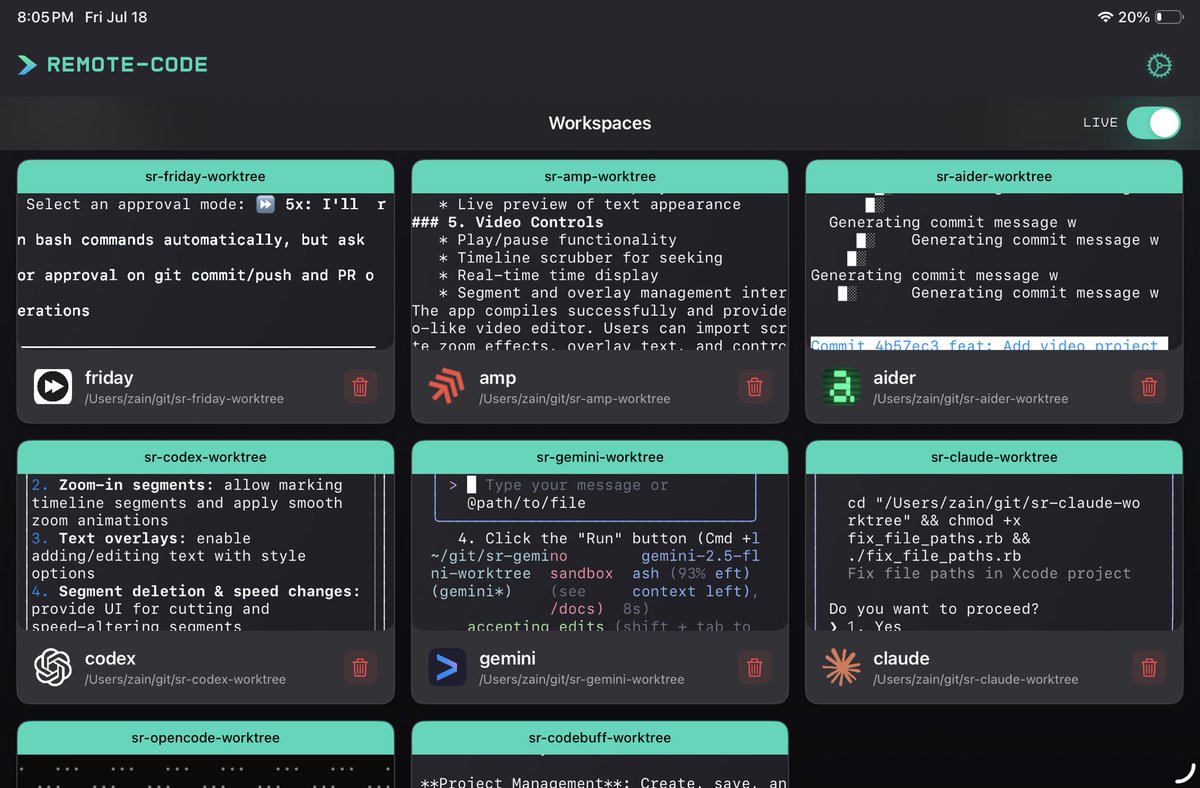This screenshot has height=788, width=1200.
Task: Open the sr-codex-worktree header
Action: 206,457
